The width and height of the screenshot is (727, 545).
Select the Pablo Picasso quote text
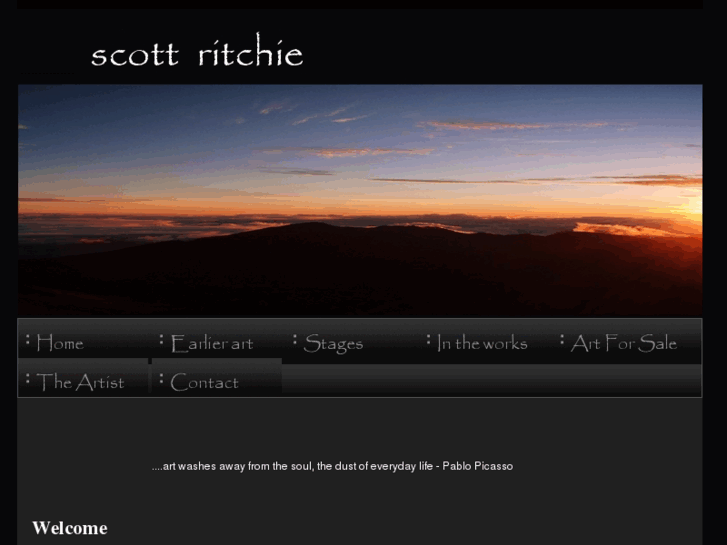[332, 466]
